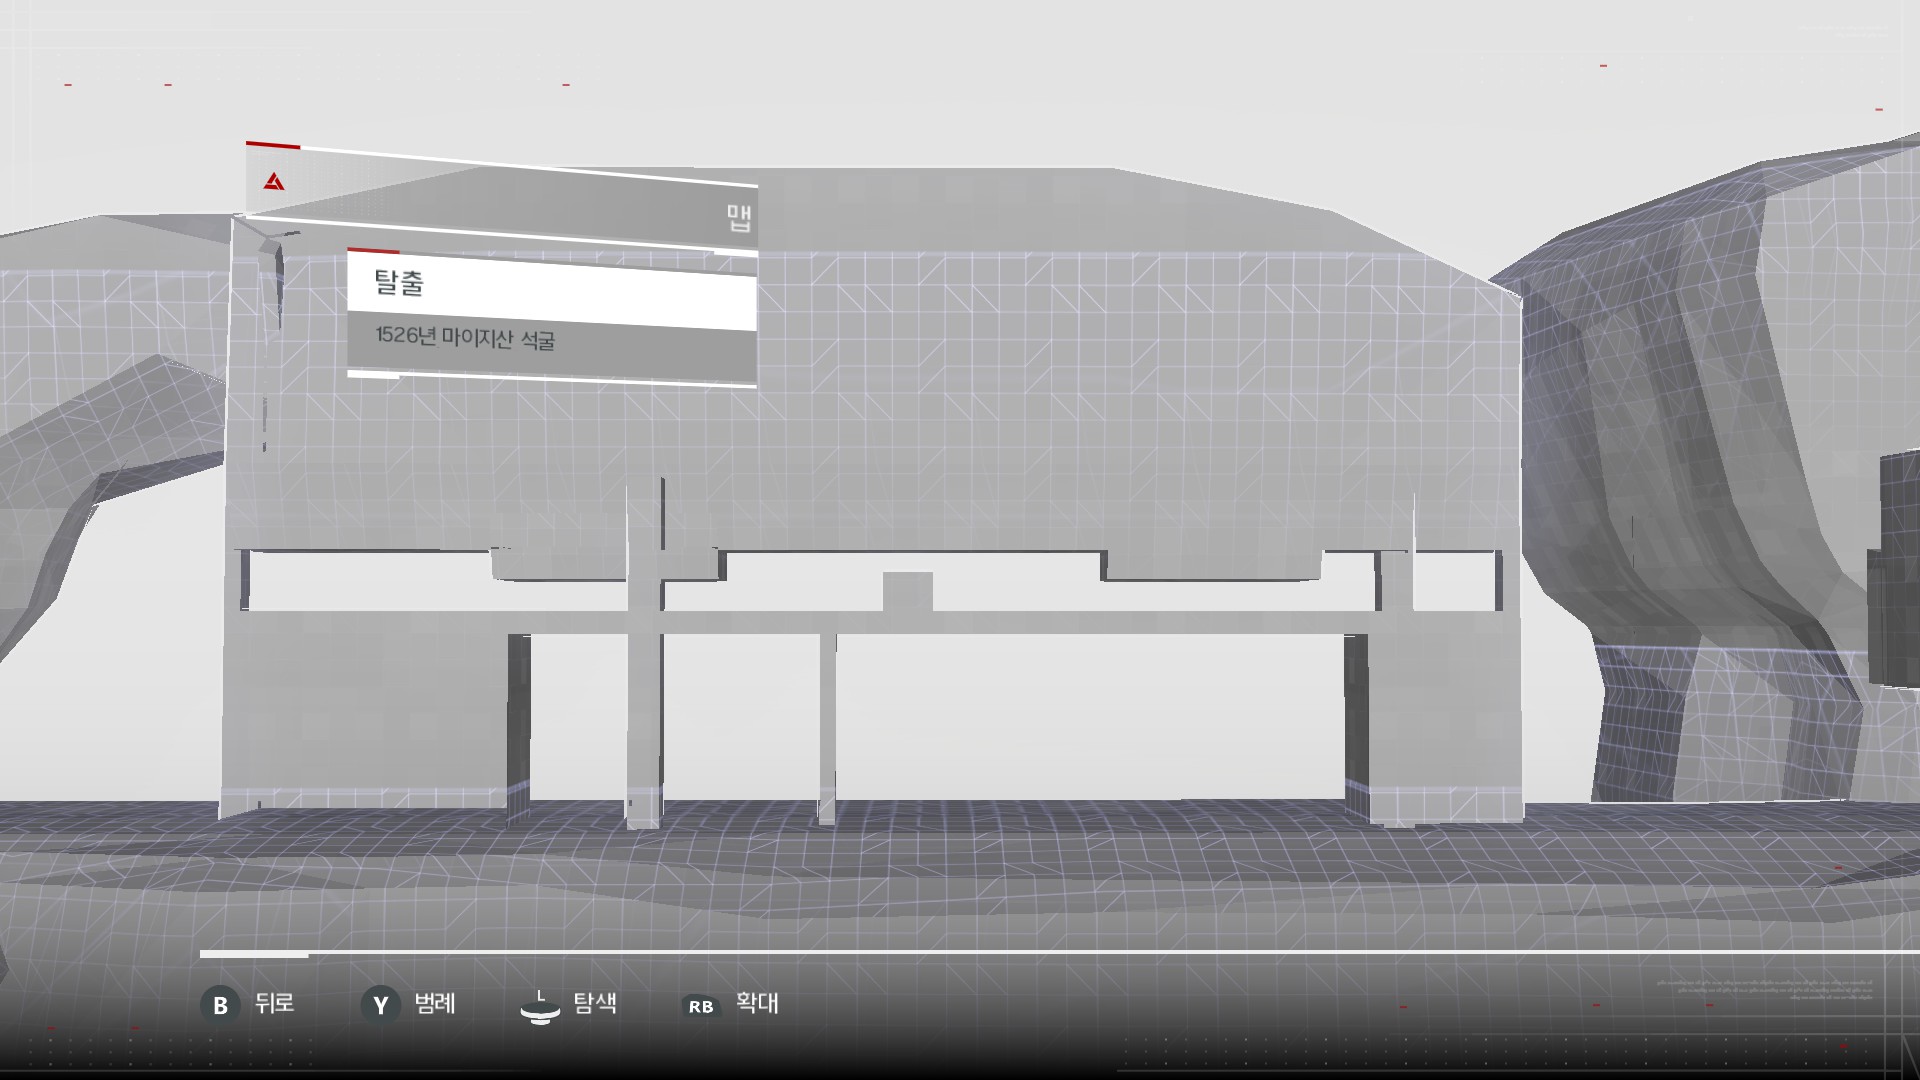Open the legend via 범례 label

coord(435,1003)
